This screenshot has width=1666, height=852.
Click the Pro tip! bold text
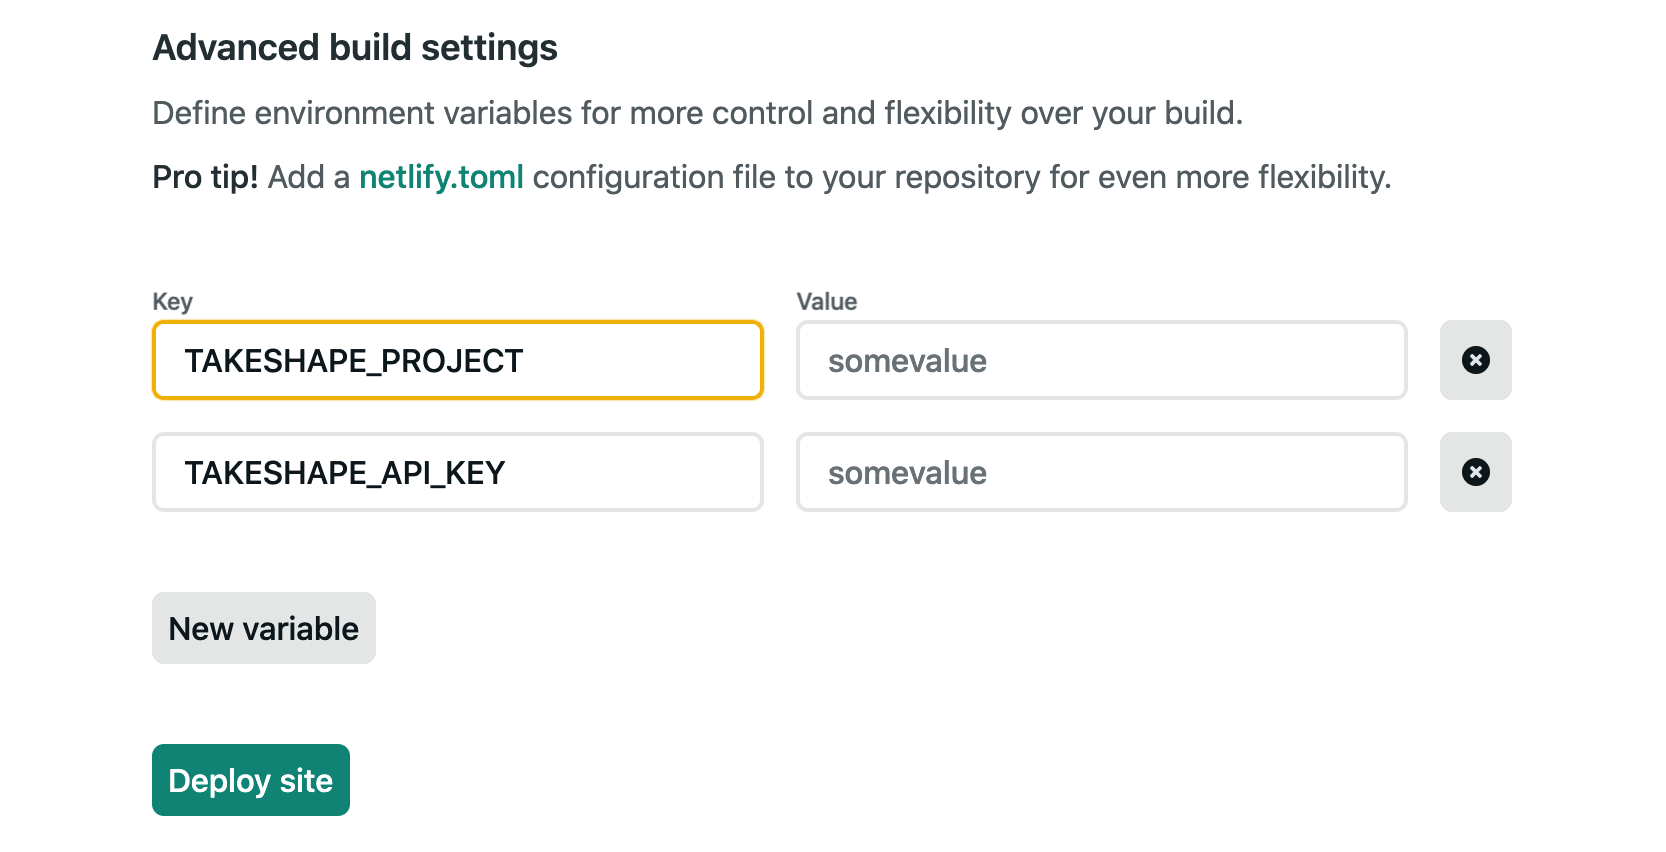205,177
